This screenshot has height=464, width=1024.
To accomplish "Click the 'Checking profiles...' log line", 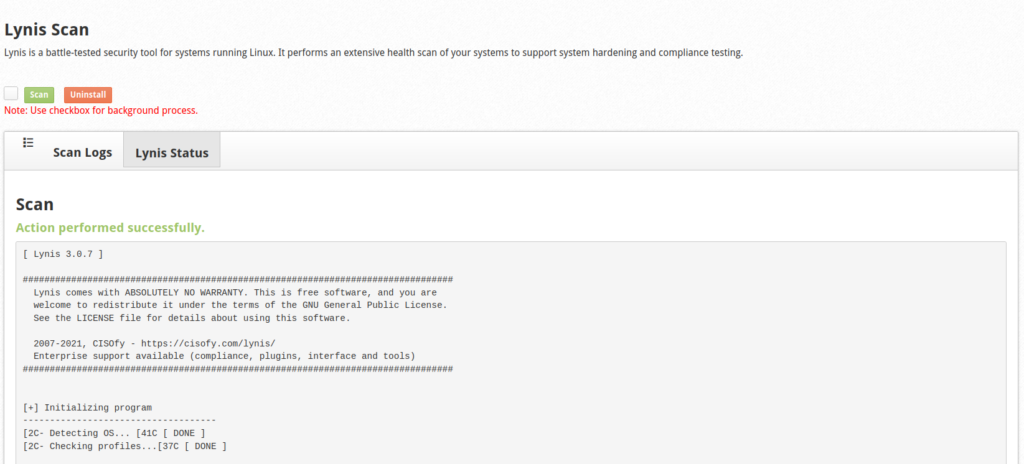I will [124, 446].
